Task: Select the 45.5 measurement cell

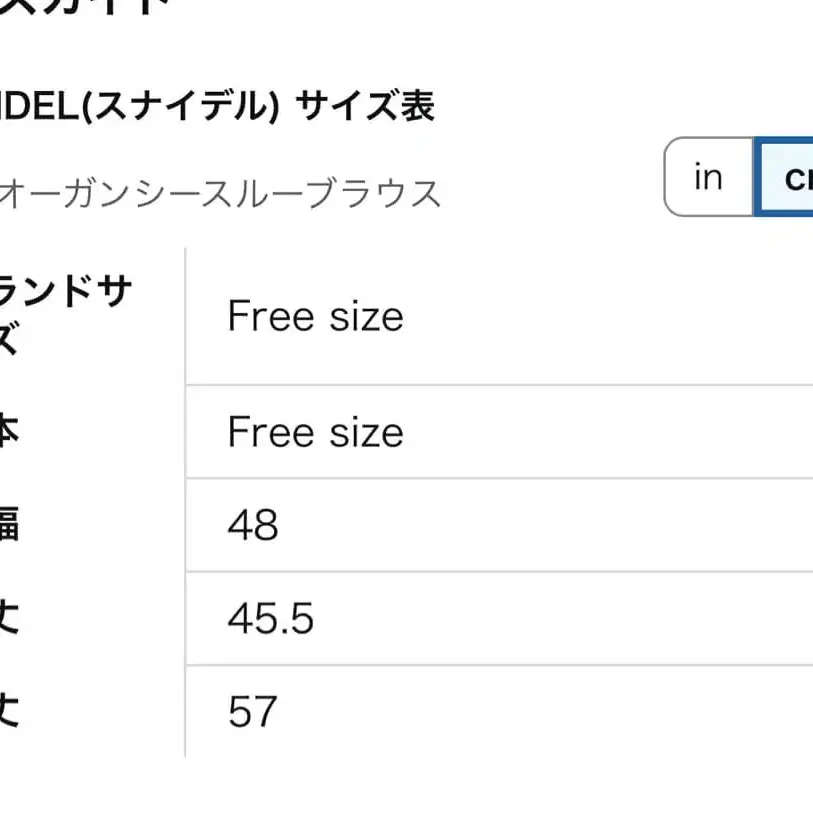Action: [270, 619]
